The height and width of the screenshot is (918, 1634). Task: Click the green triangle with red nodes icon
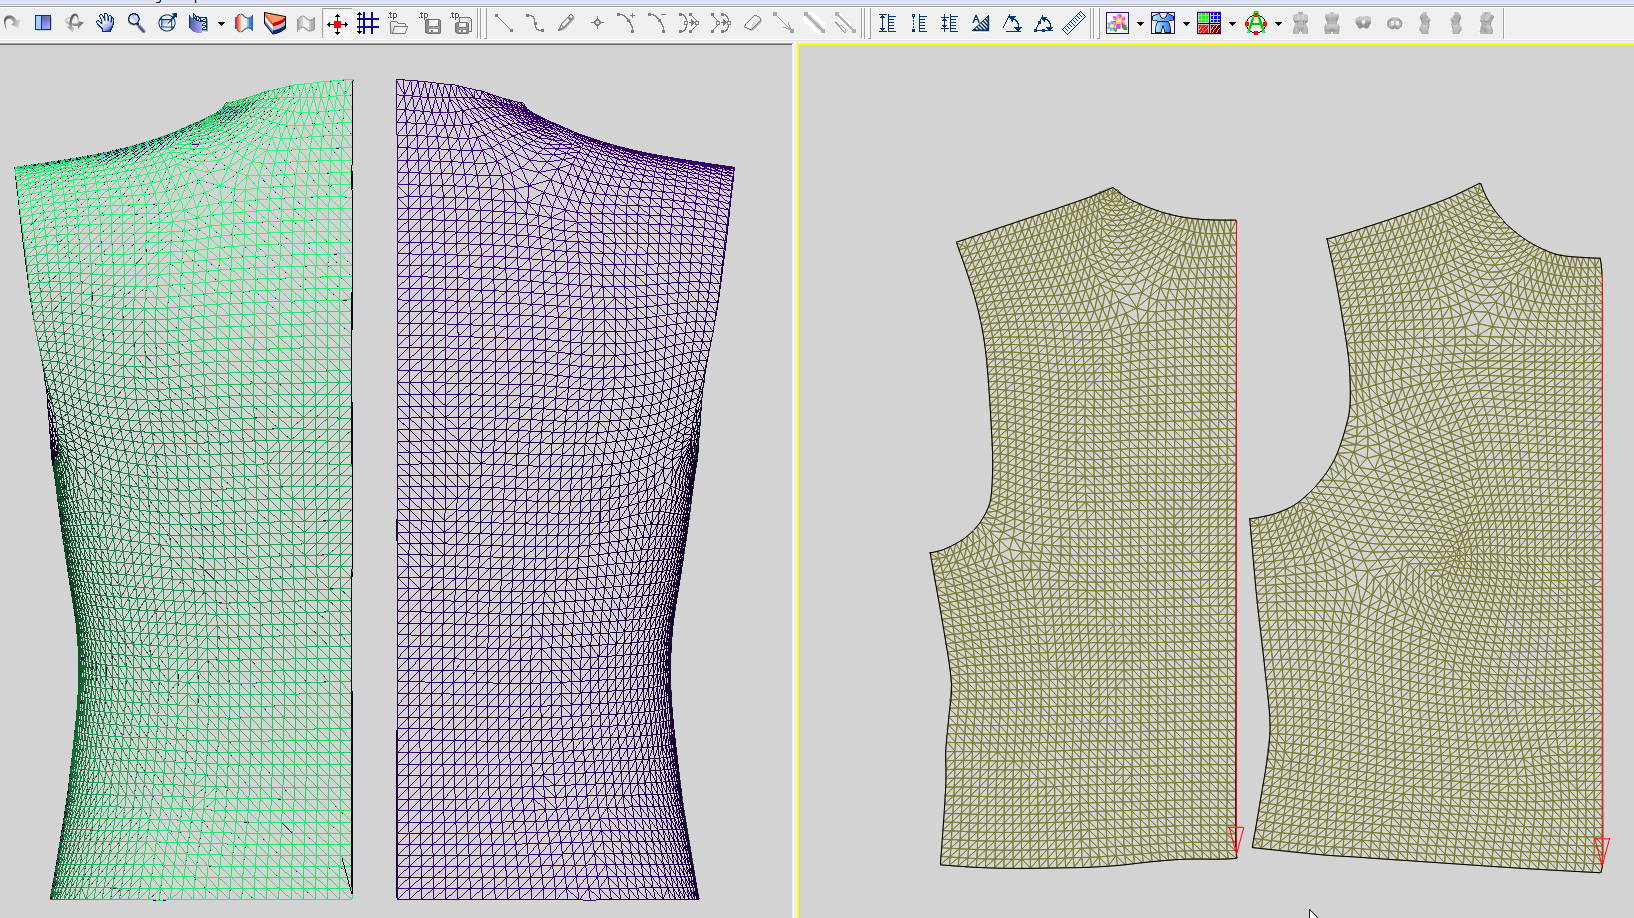click(x=1256, y=23)
